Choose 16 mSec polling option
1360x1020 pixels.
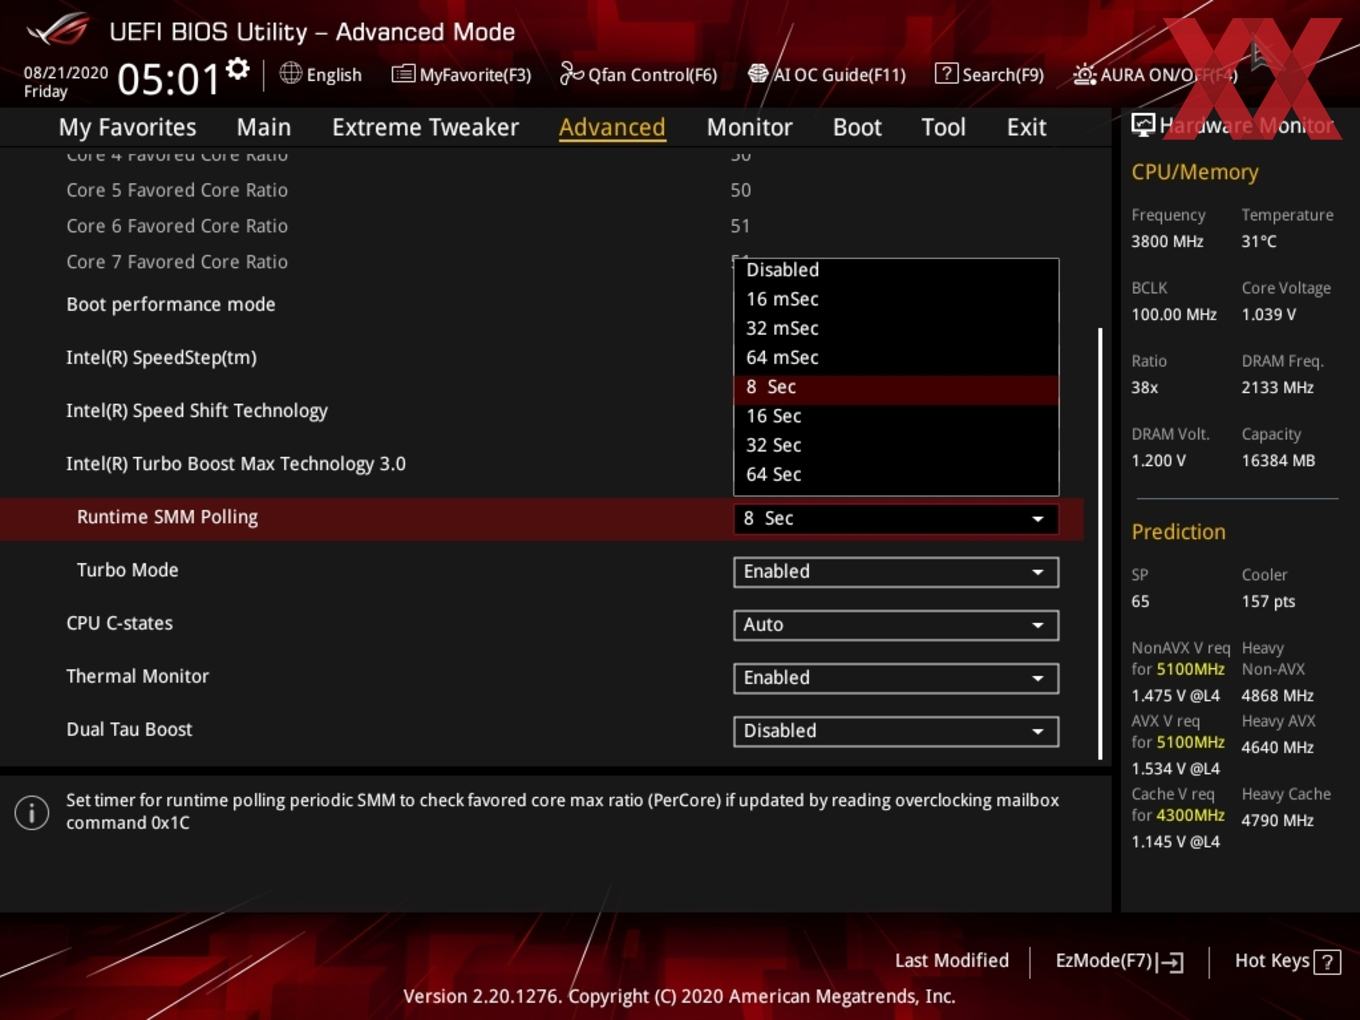896,299
